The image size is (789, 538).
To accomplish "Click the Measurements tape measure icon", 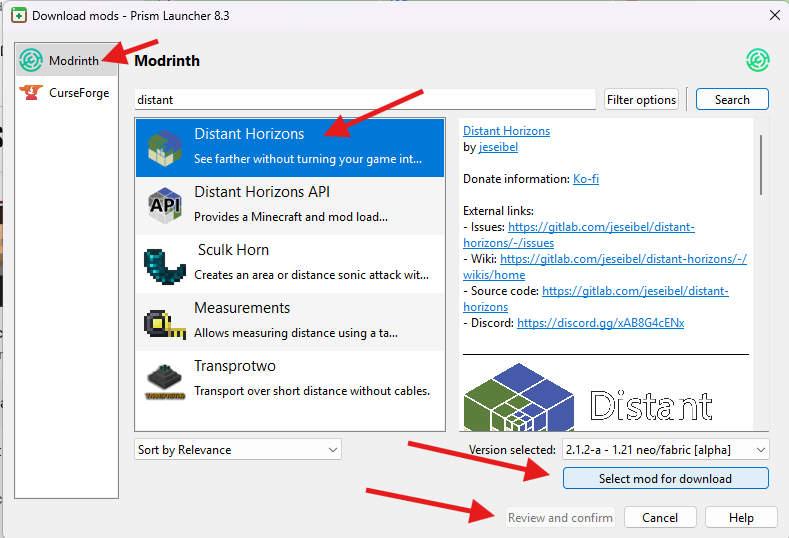I will [165, 324].
